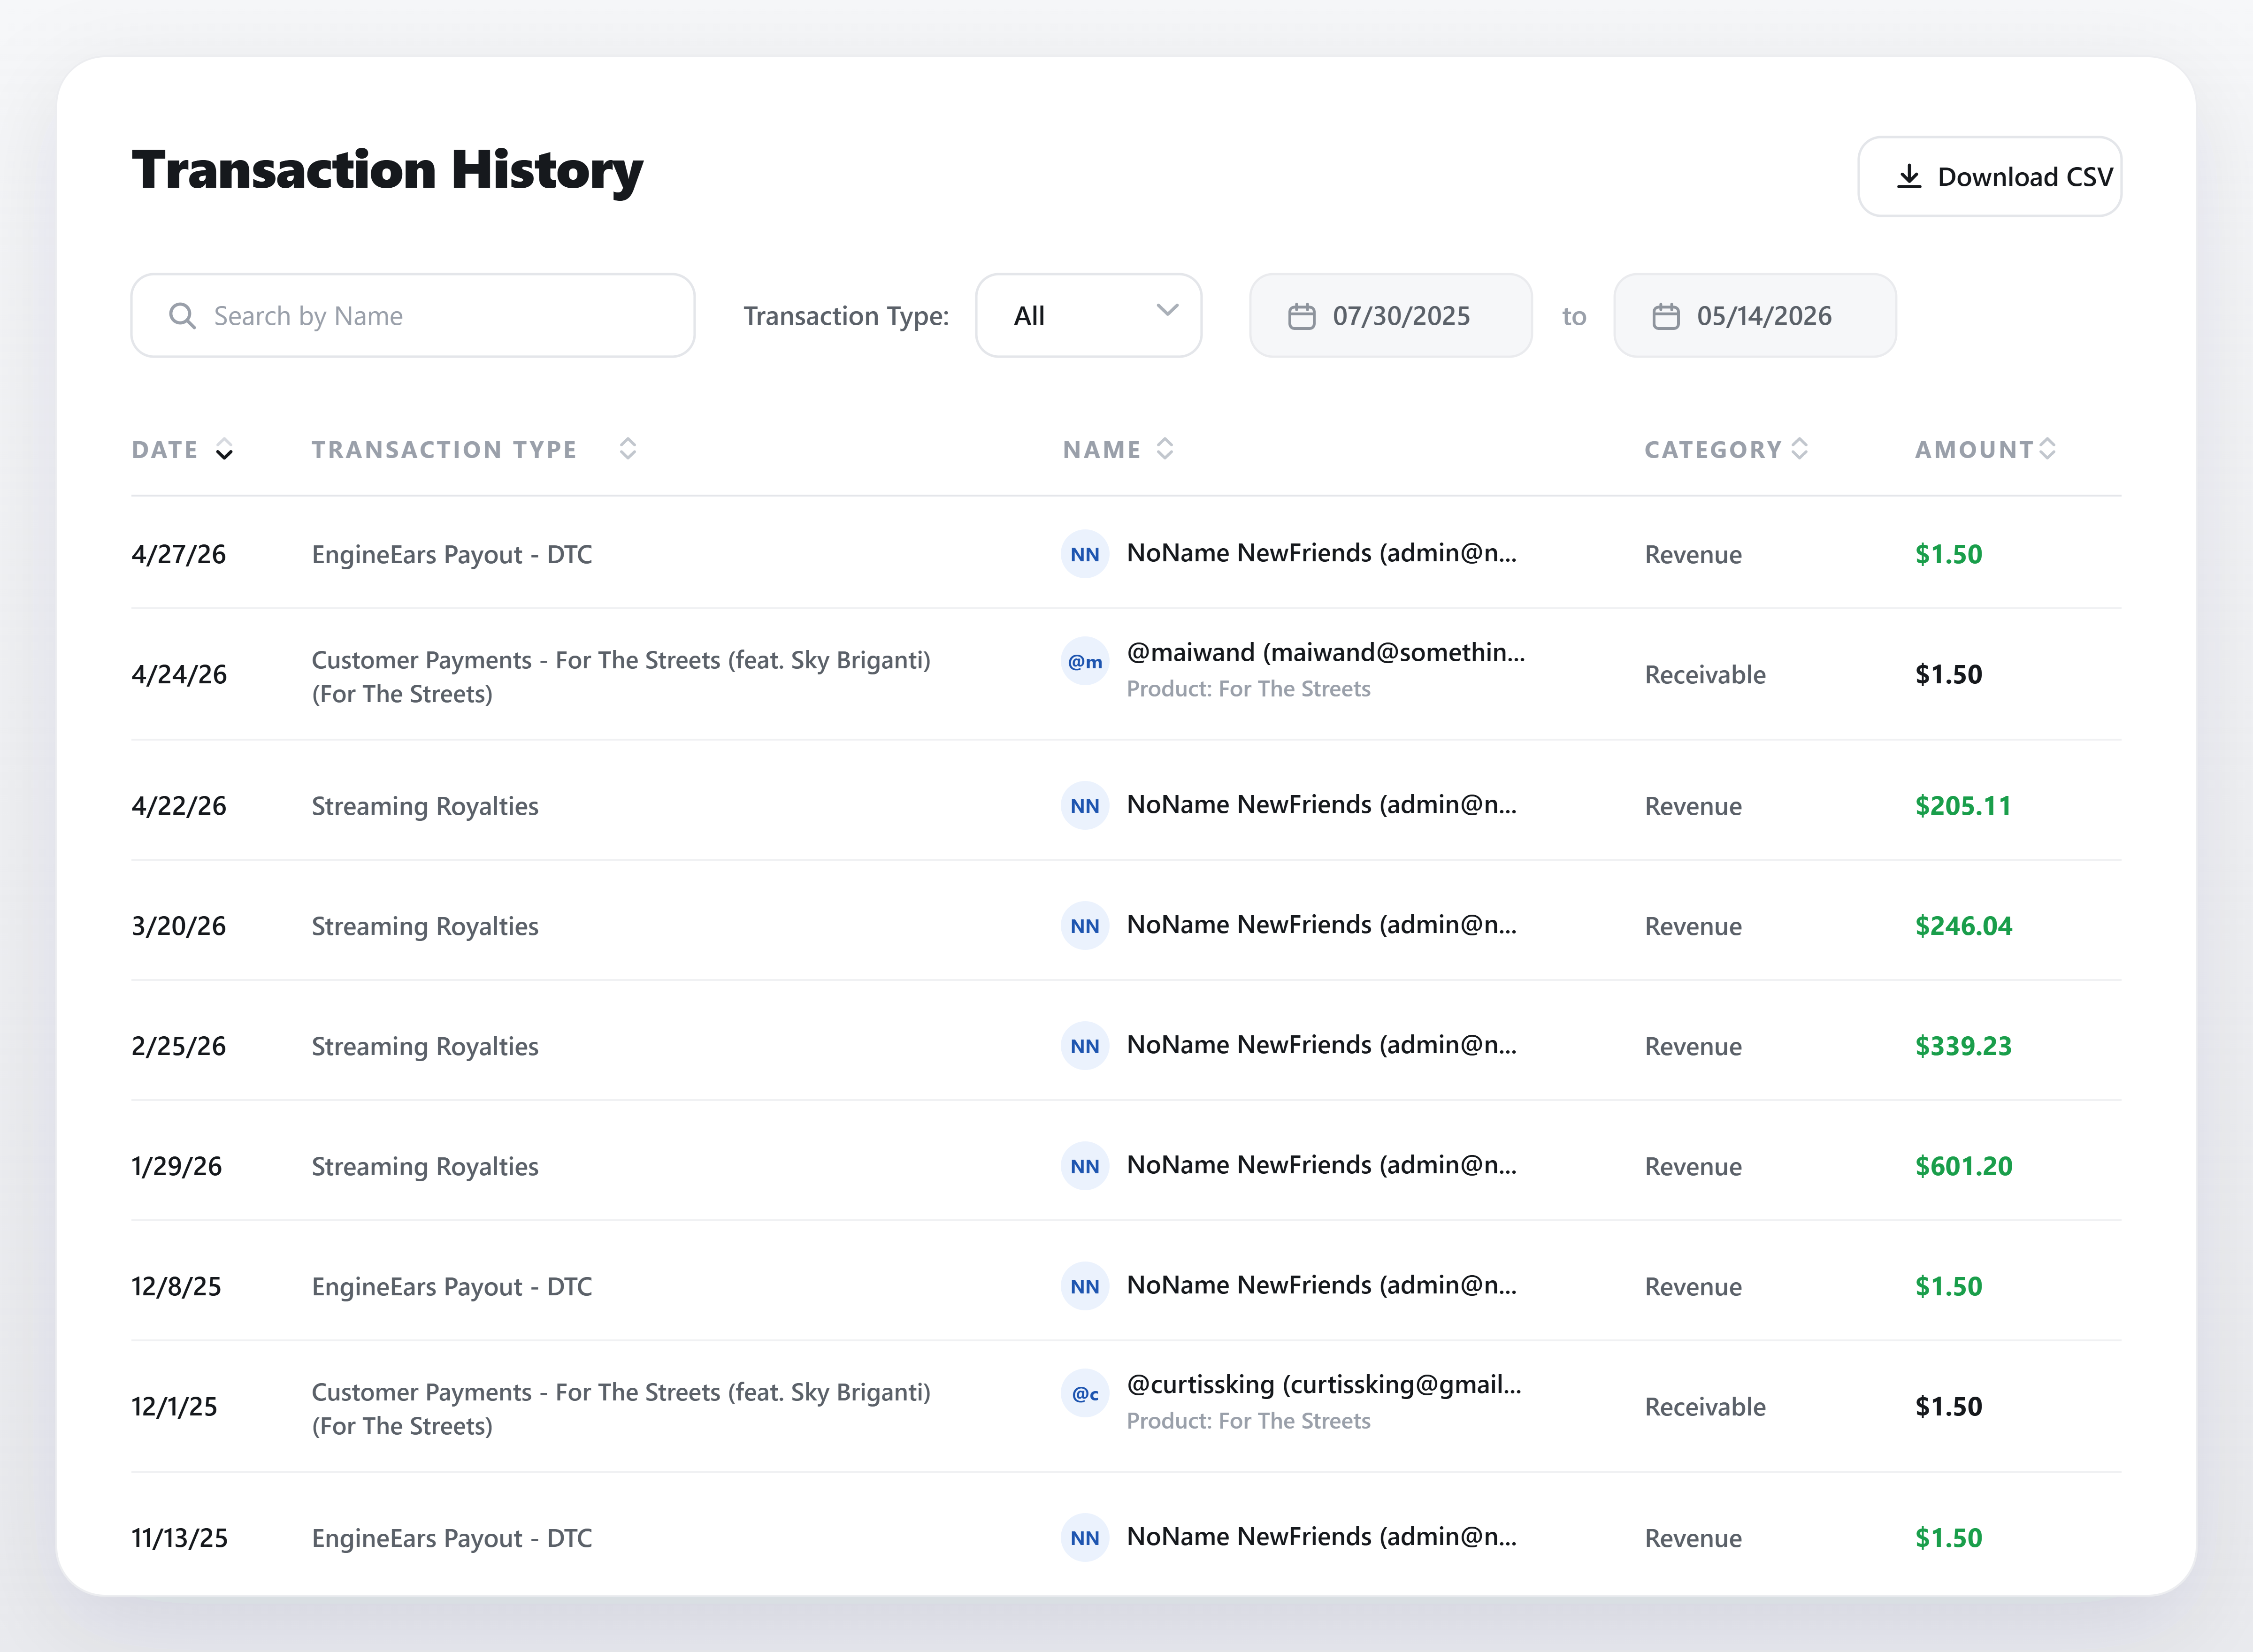This screenshot has width=2253, height=1652.
Task: Select the date 4/24/26
Action: click(179, 674)
